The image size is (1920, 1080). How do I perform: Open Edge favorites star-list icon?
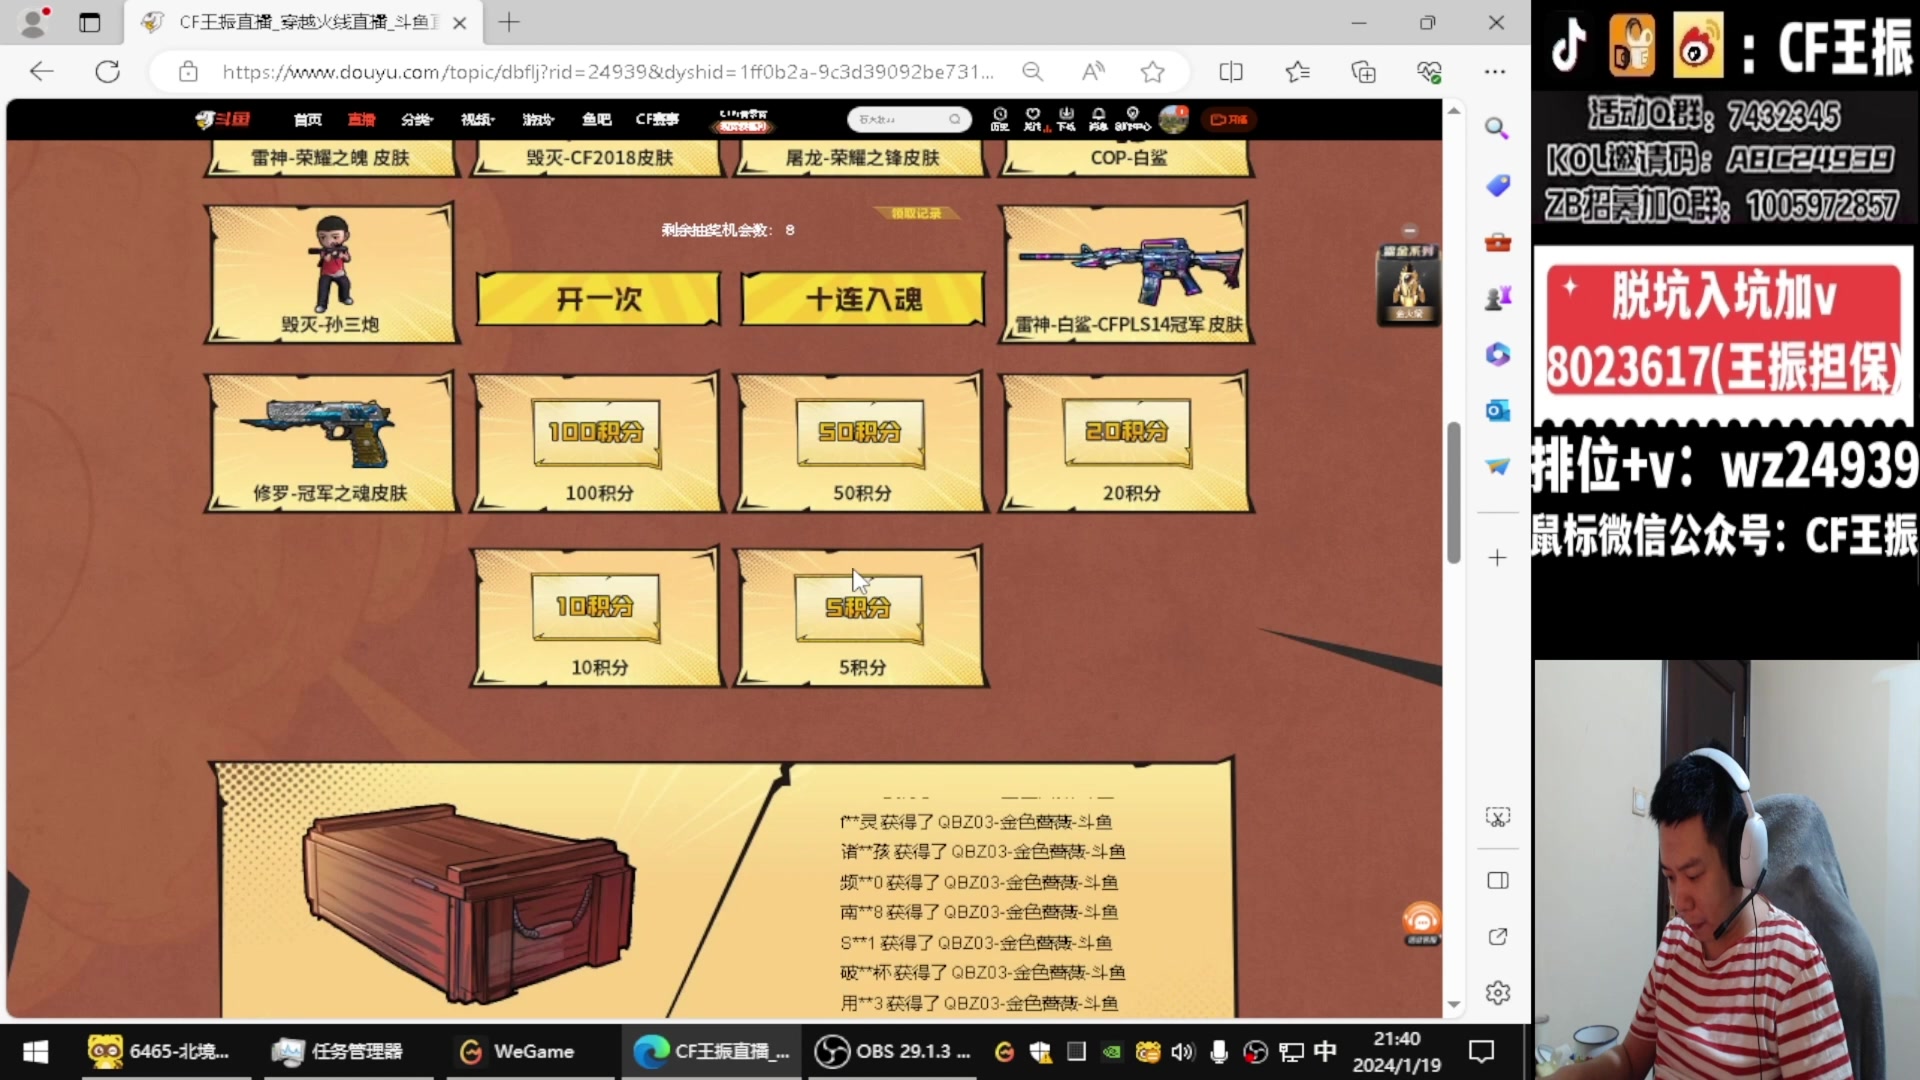[1297, 72]
